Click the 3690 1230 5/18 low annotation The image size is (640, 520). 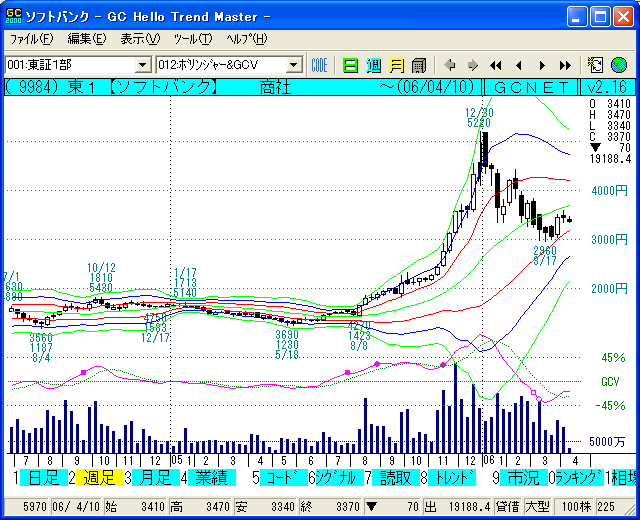[x=287, y=344]
